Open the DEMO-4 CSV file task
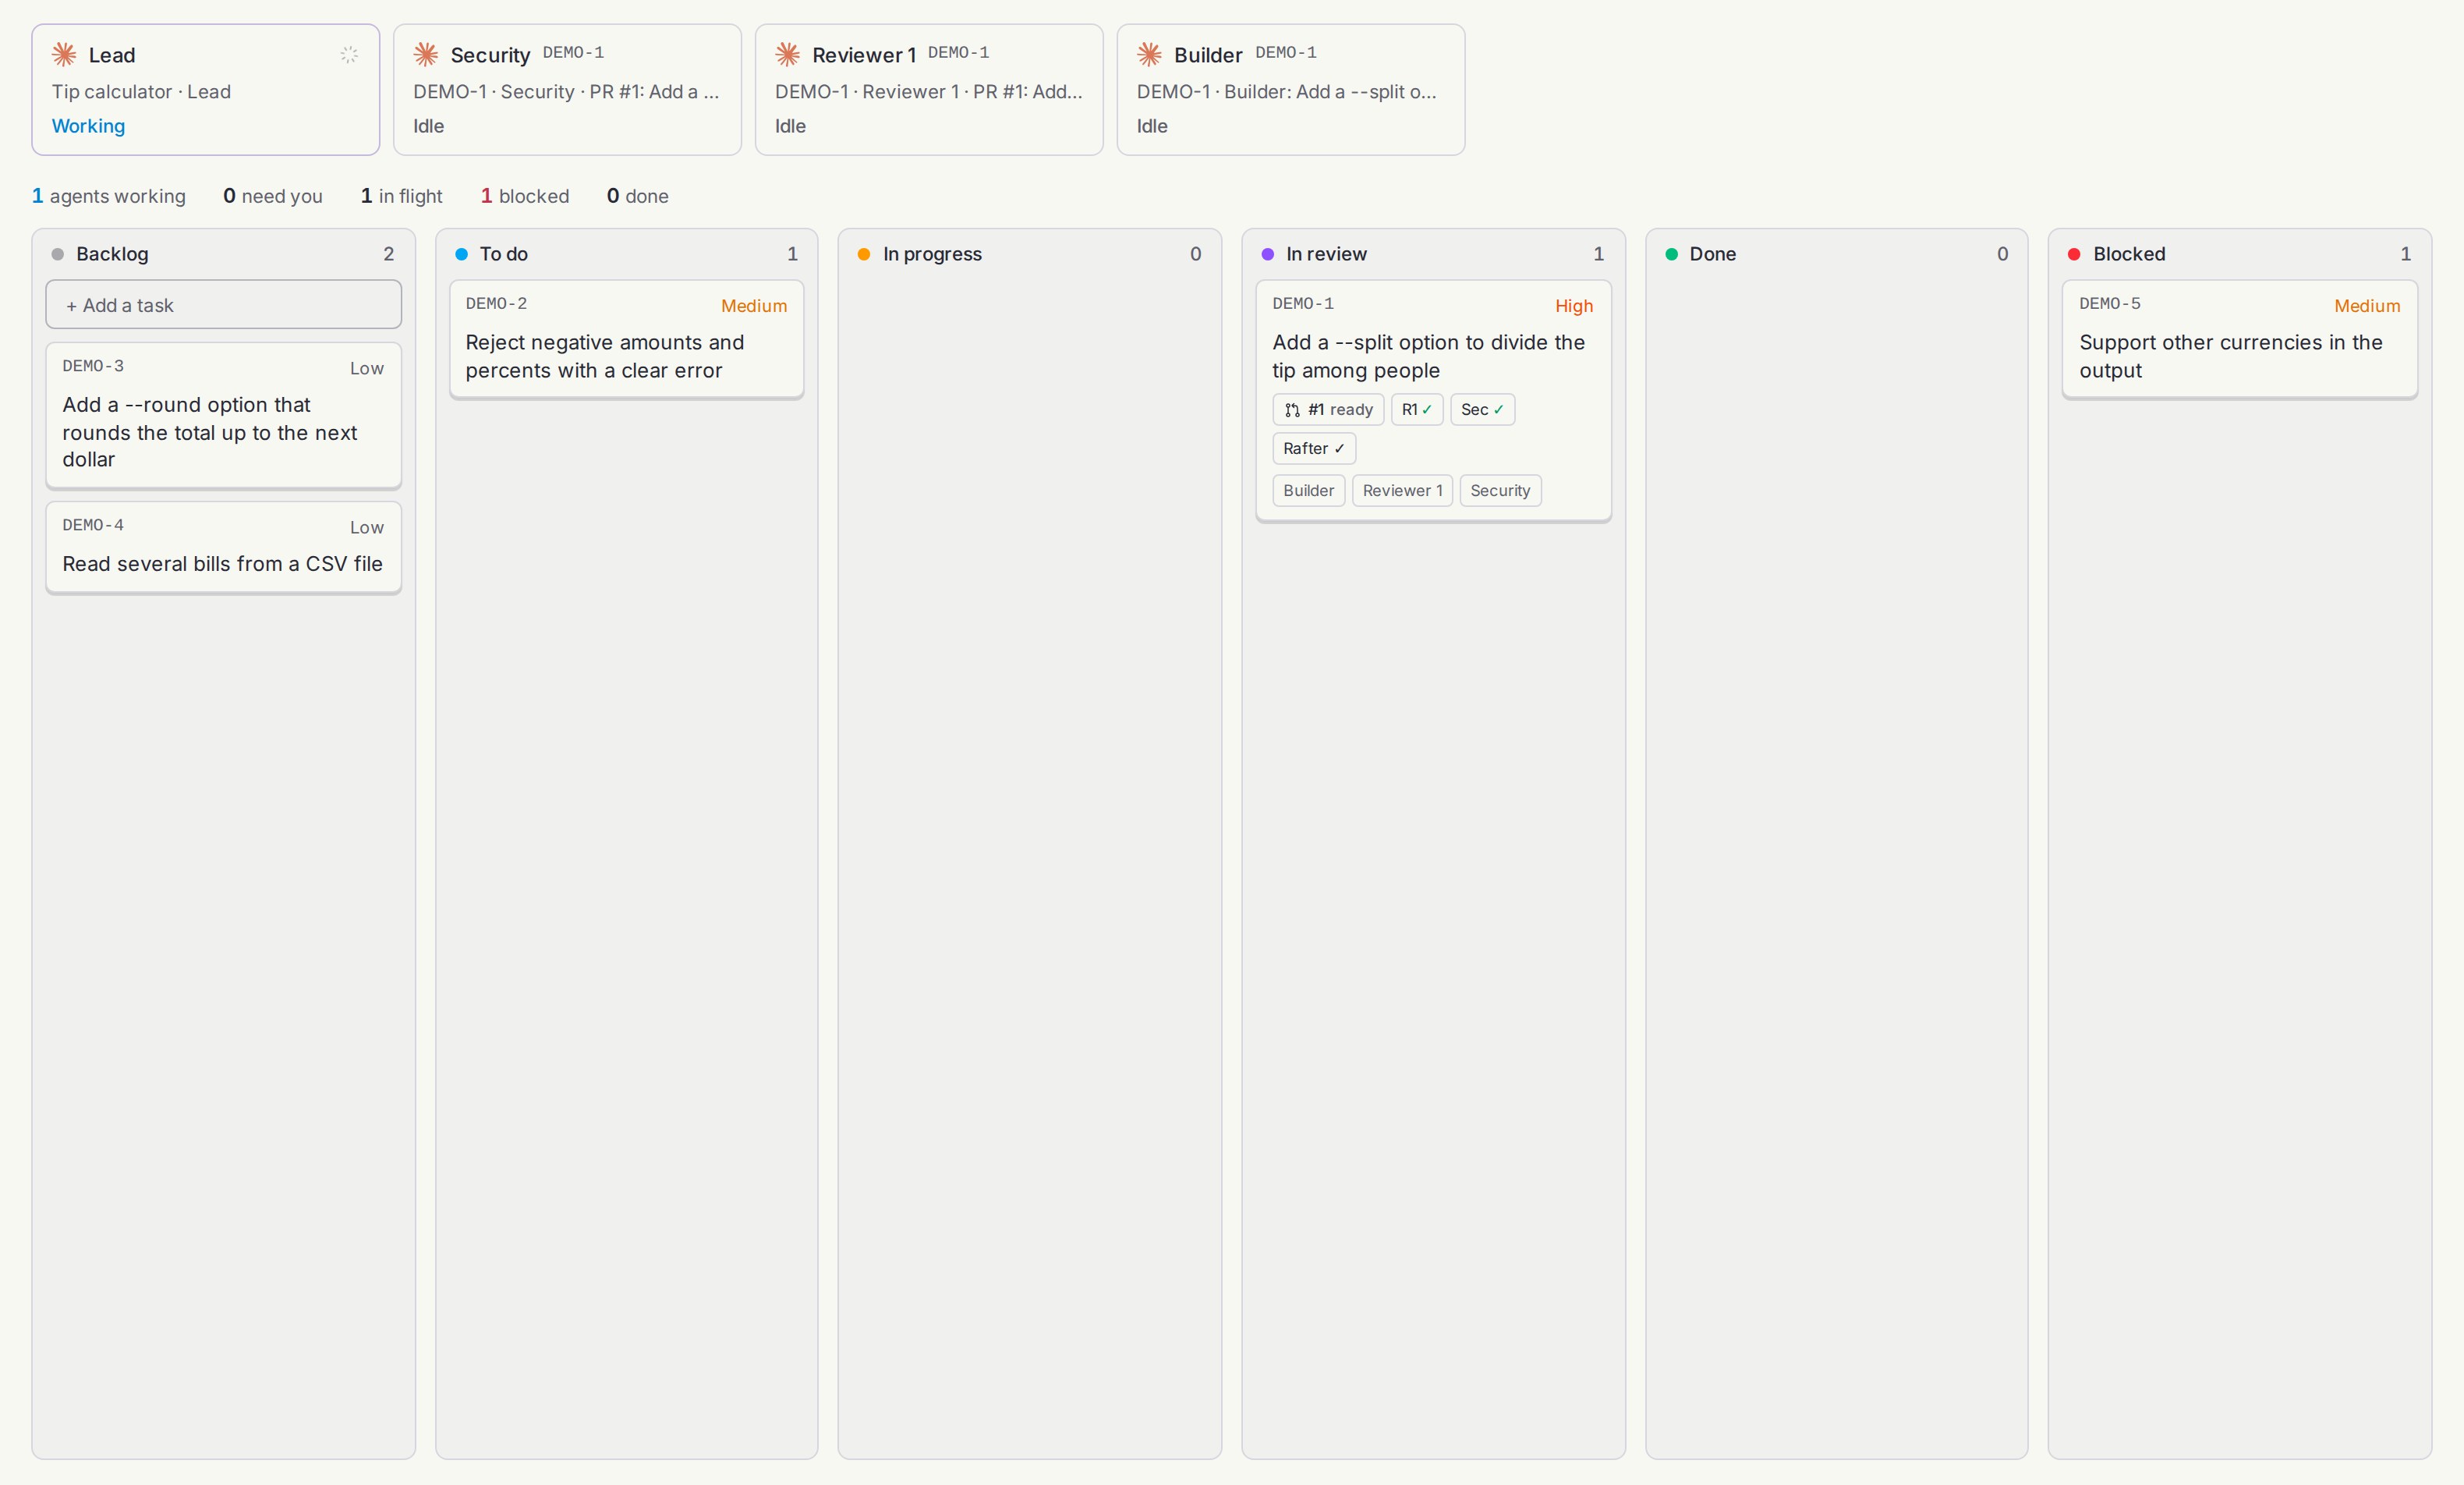The height and width of the screenshot is (1485, 2464). tap(224, 547)
